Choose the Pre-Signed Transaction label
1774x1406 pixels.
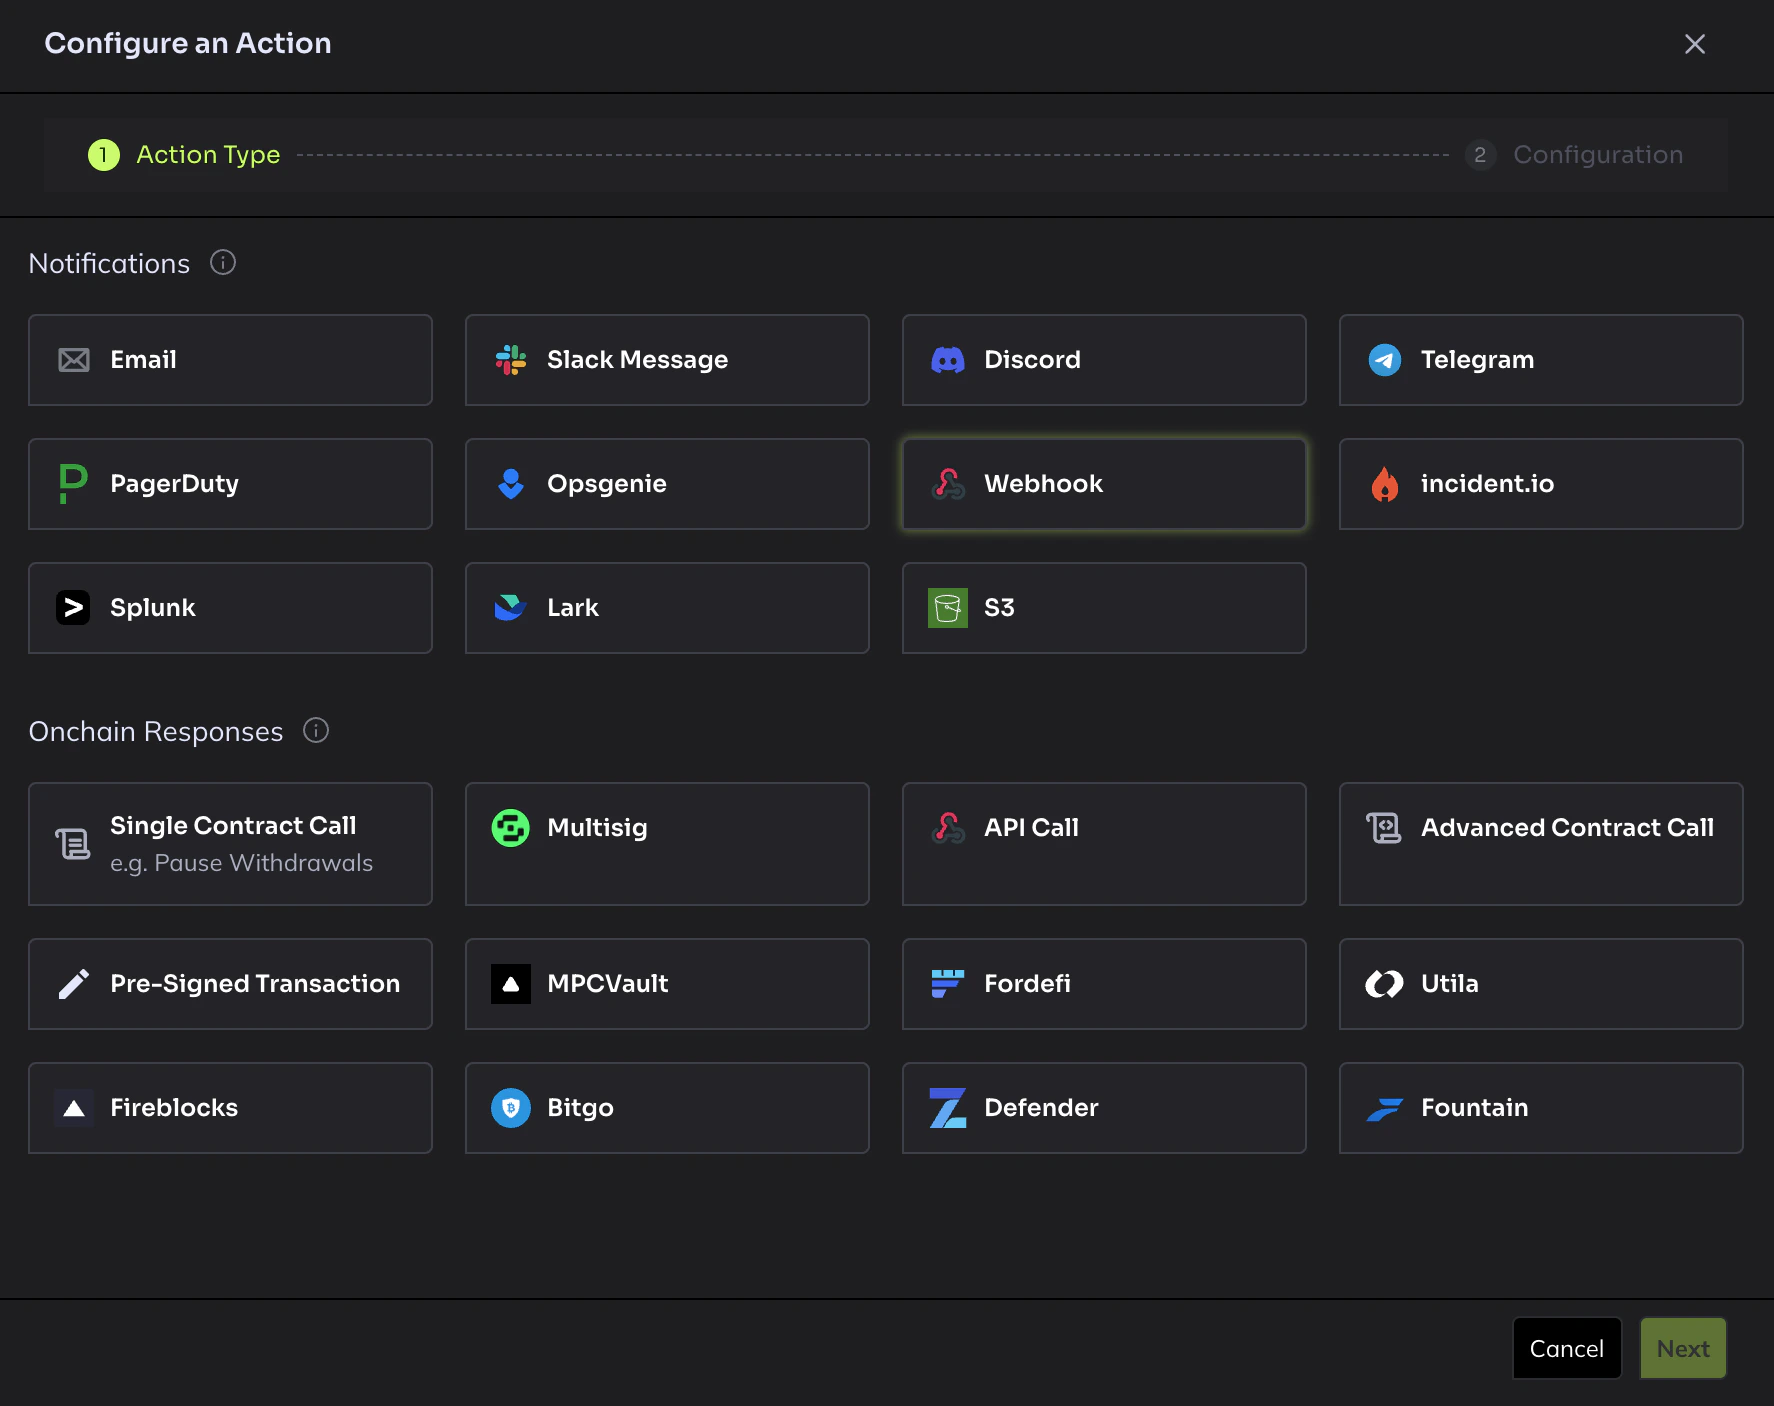tap(255, 984)
